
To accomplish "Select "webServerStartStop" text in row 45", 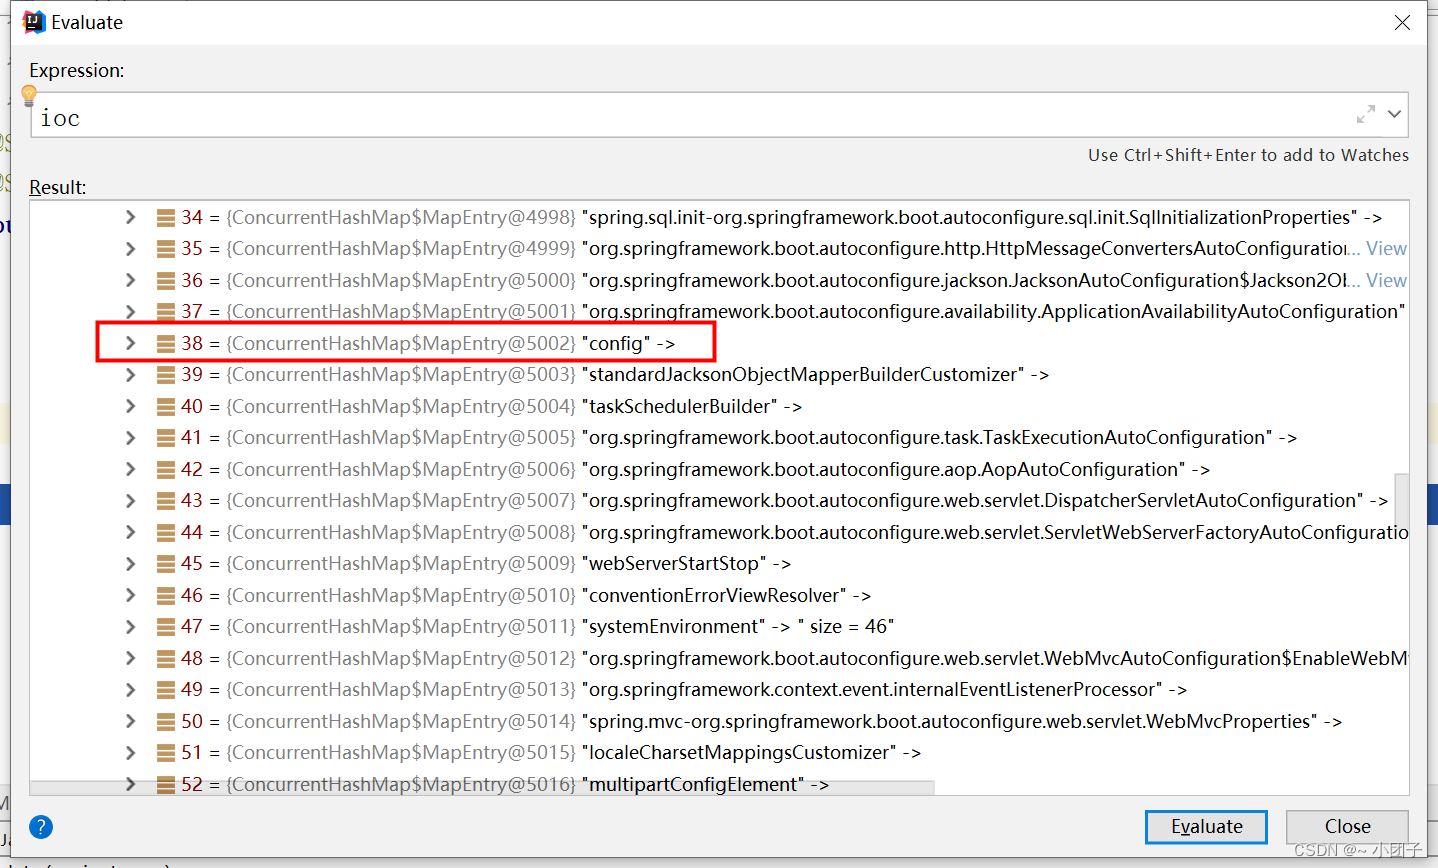I will (674, 563).
